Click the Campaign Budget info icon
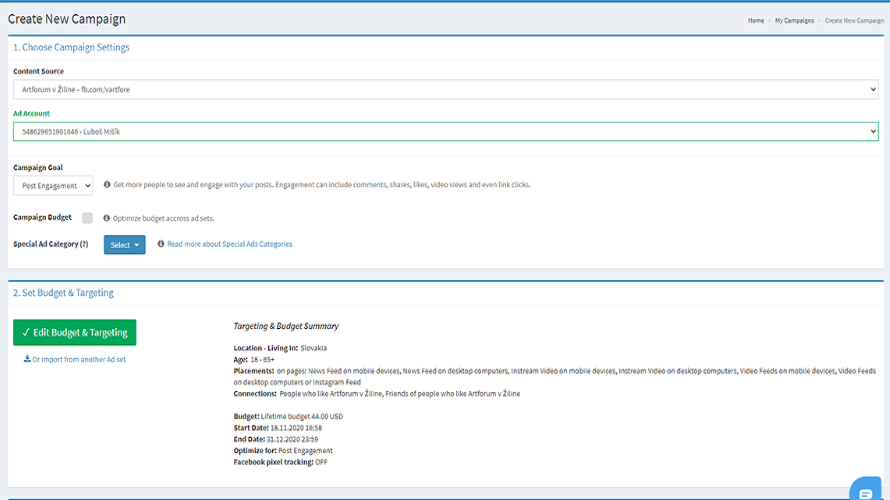 tap(106, 218)
